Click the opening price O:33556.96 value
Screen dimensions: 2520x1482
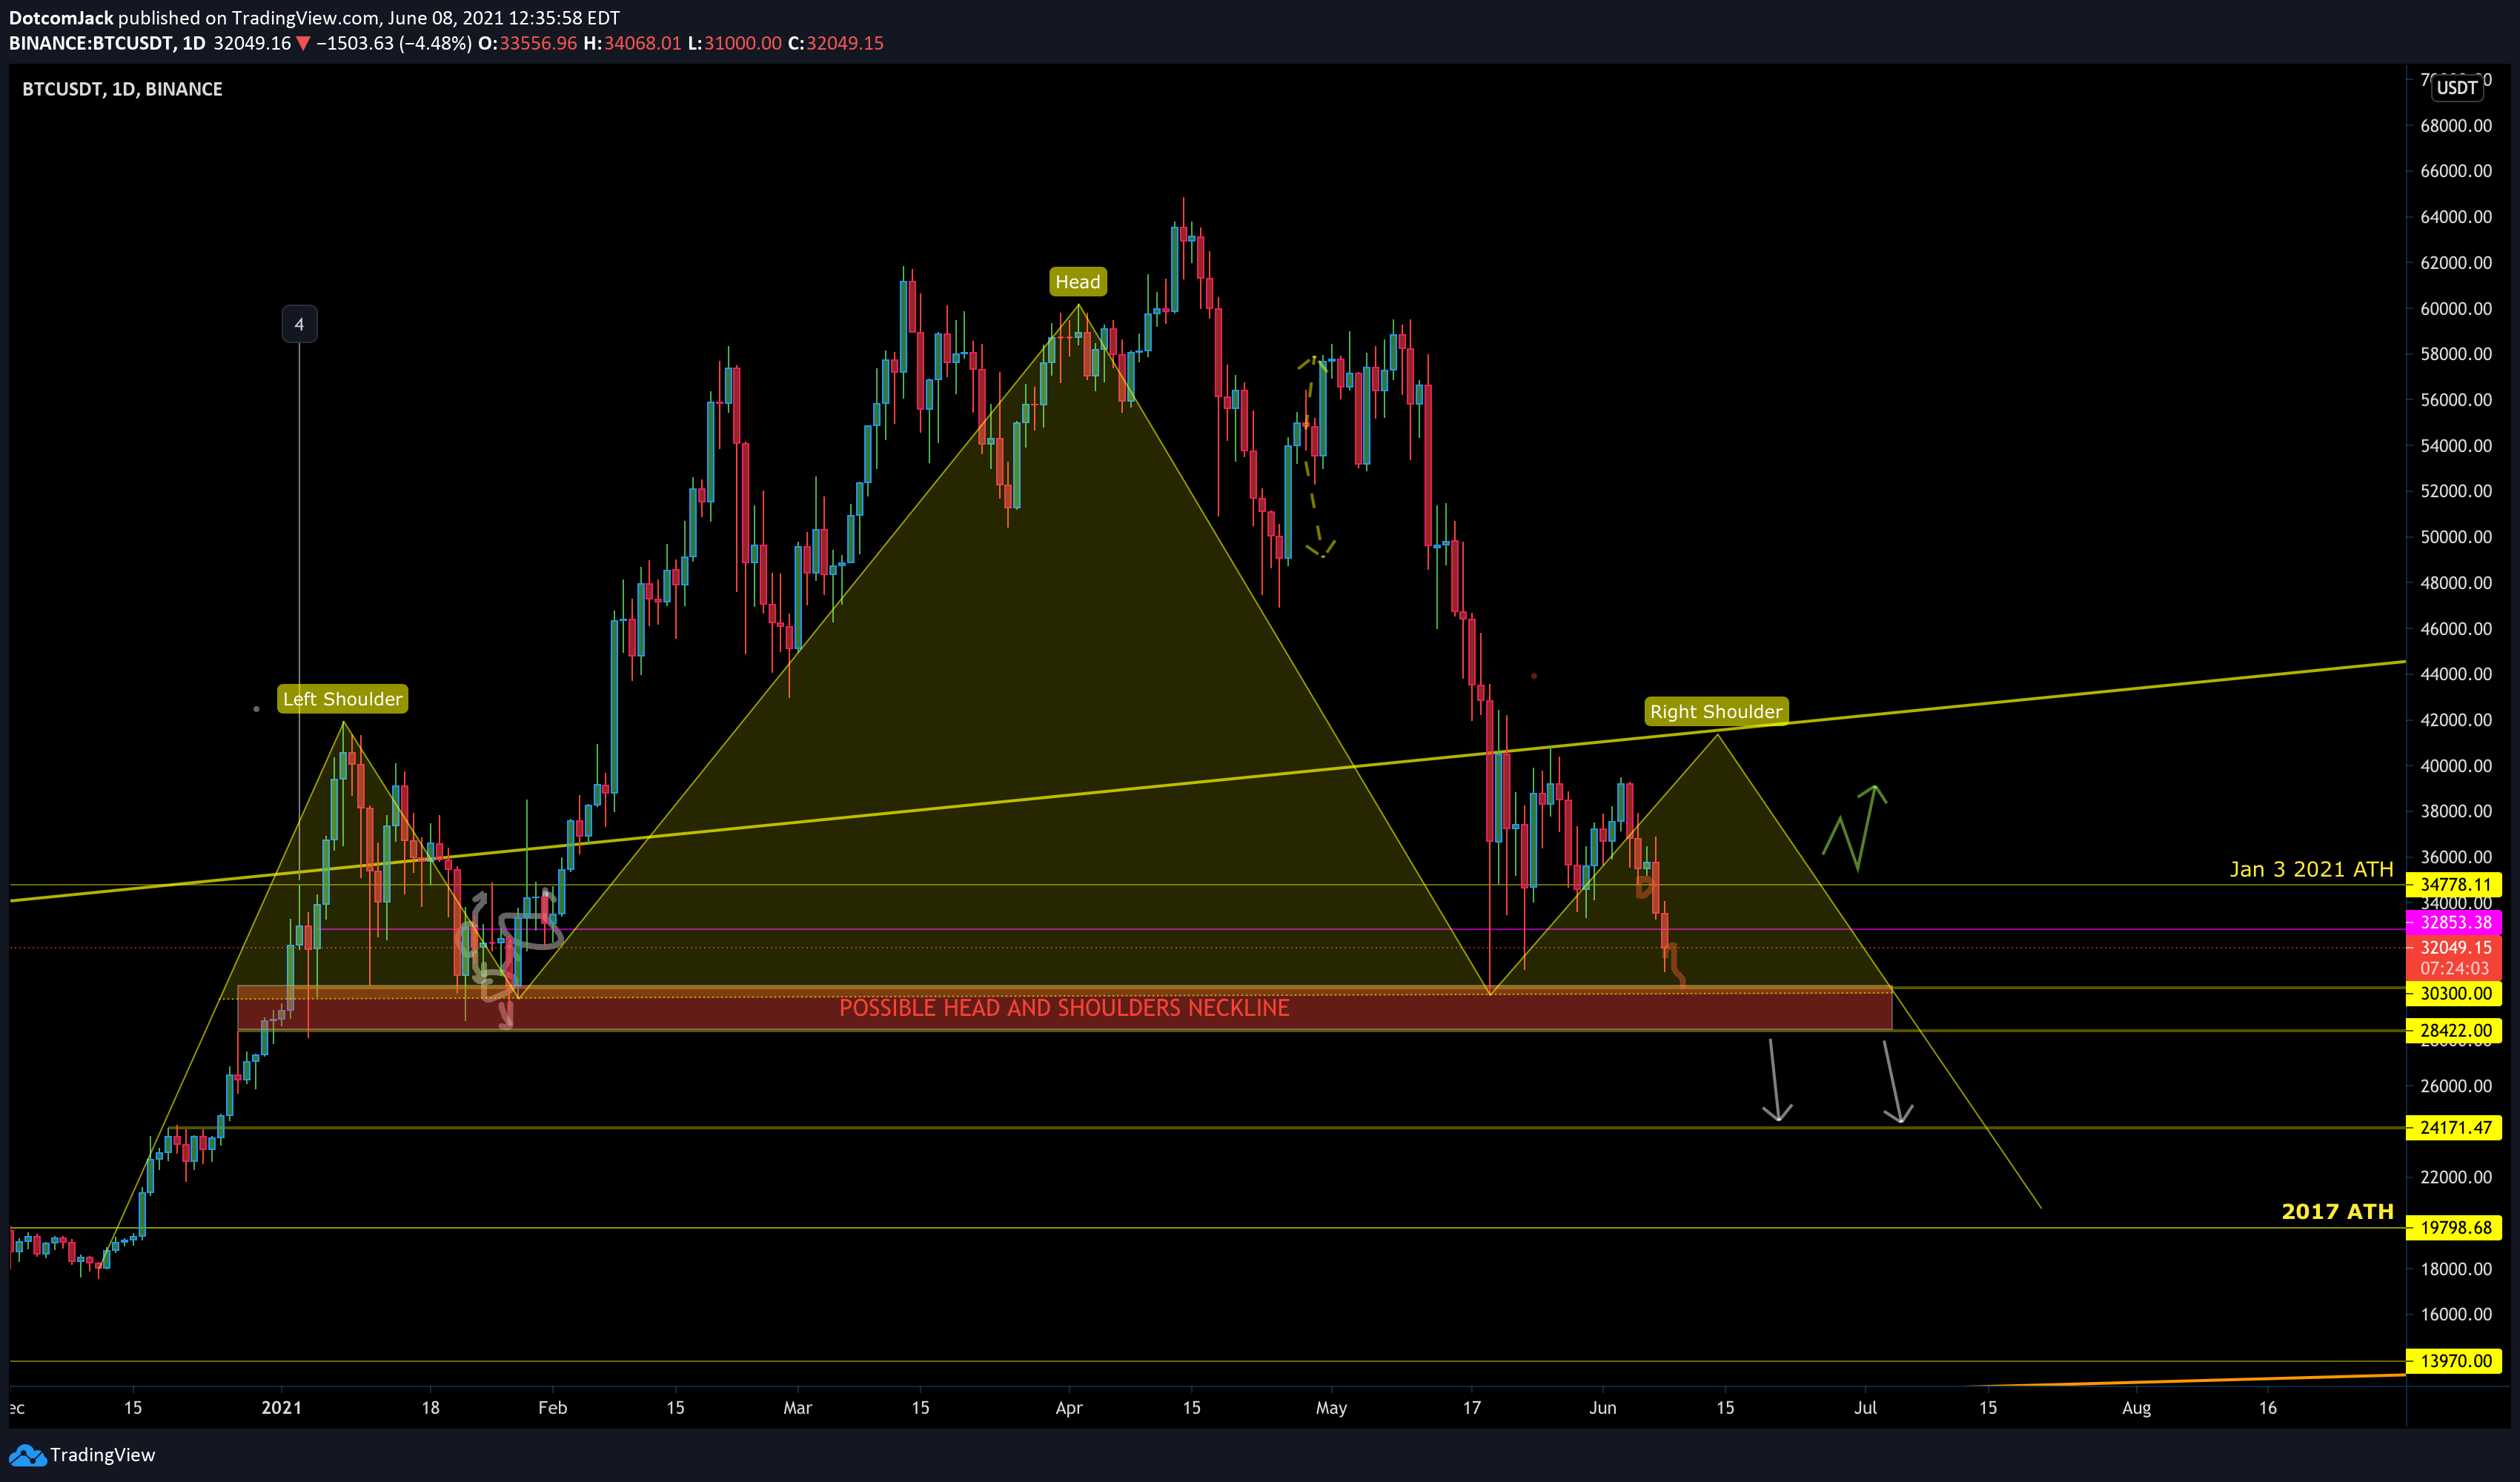point(527,43)
